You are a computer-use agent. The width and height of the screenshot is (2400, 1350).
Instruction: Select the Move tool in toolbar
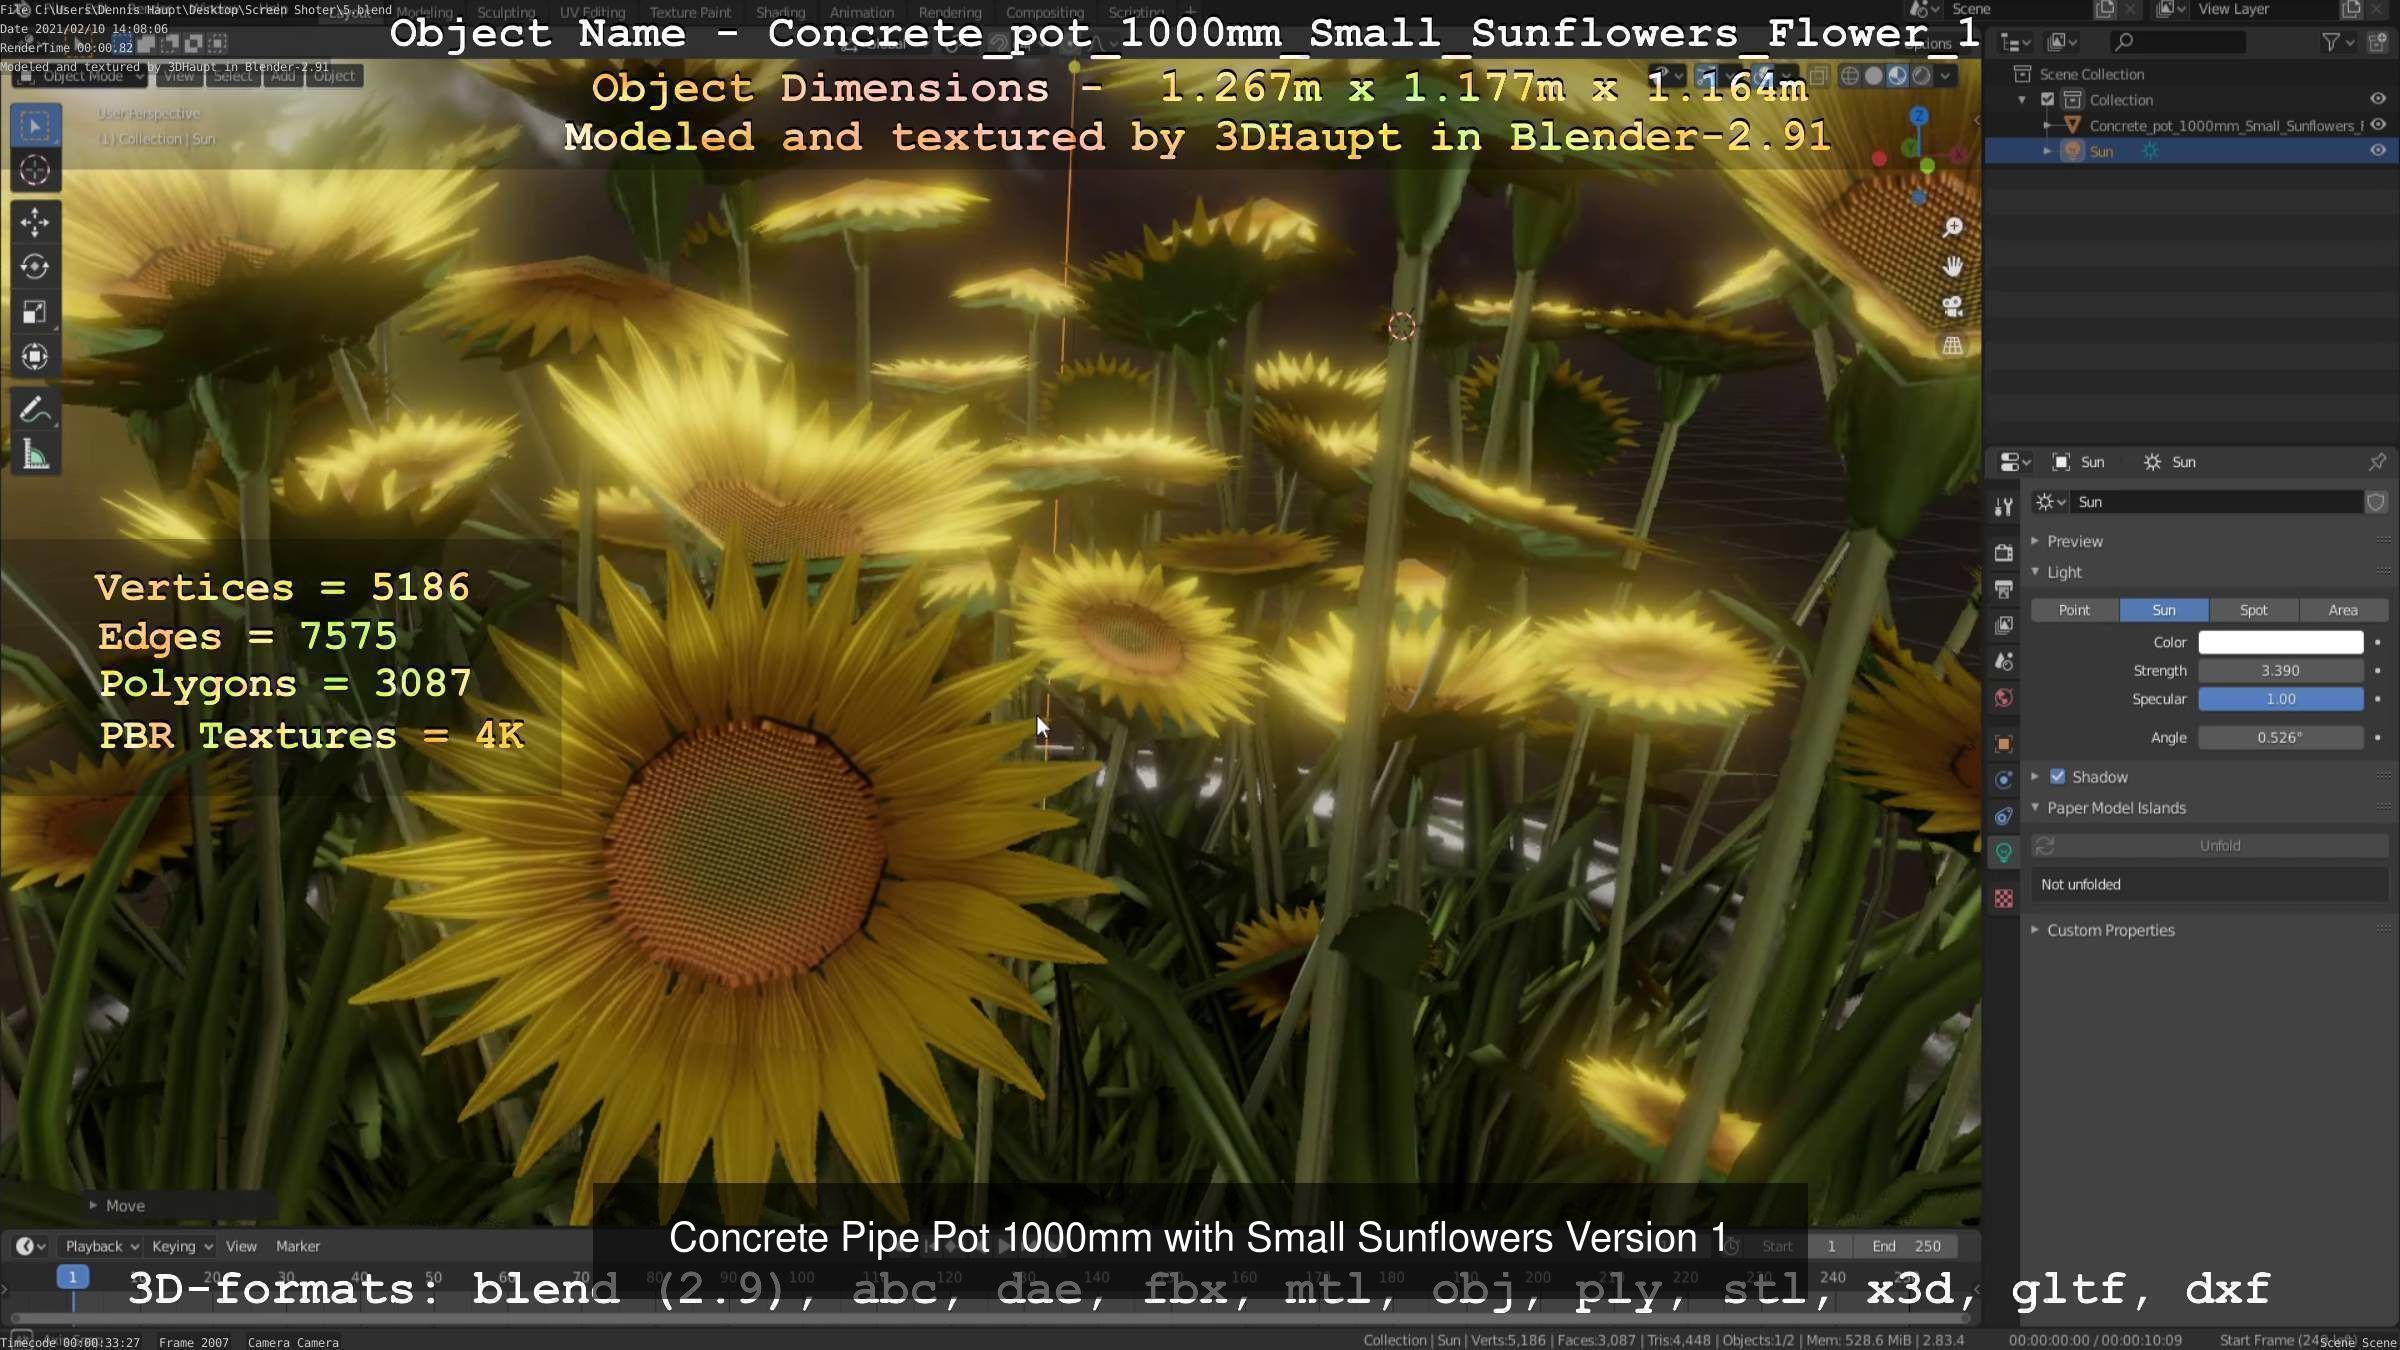click(x=35, y=222)
